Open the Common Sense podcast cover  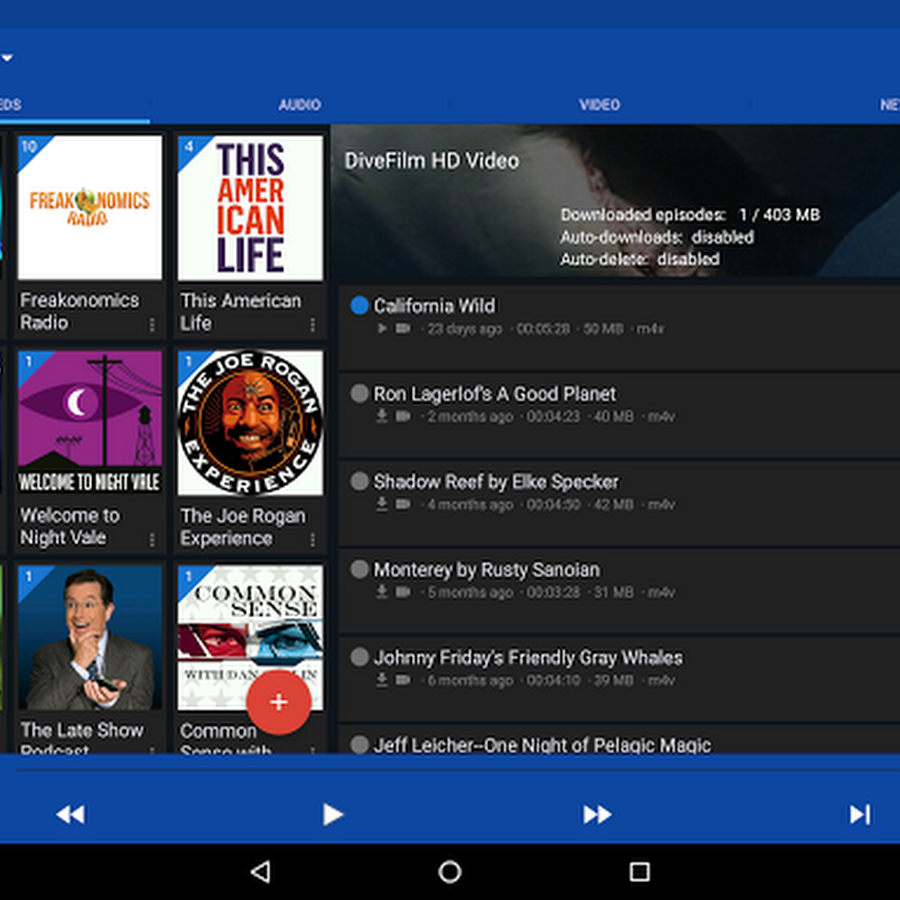[250, 638]
